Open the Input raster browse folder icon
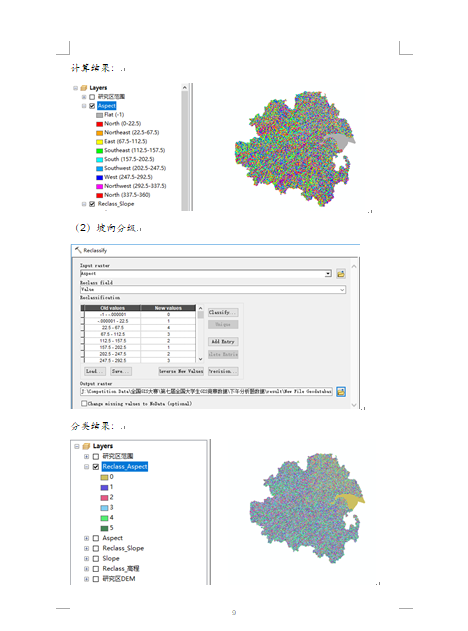 tap(340, 274)
